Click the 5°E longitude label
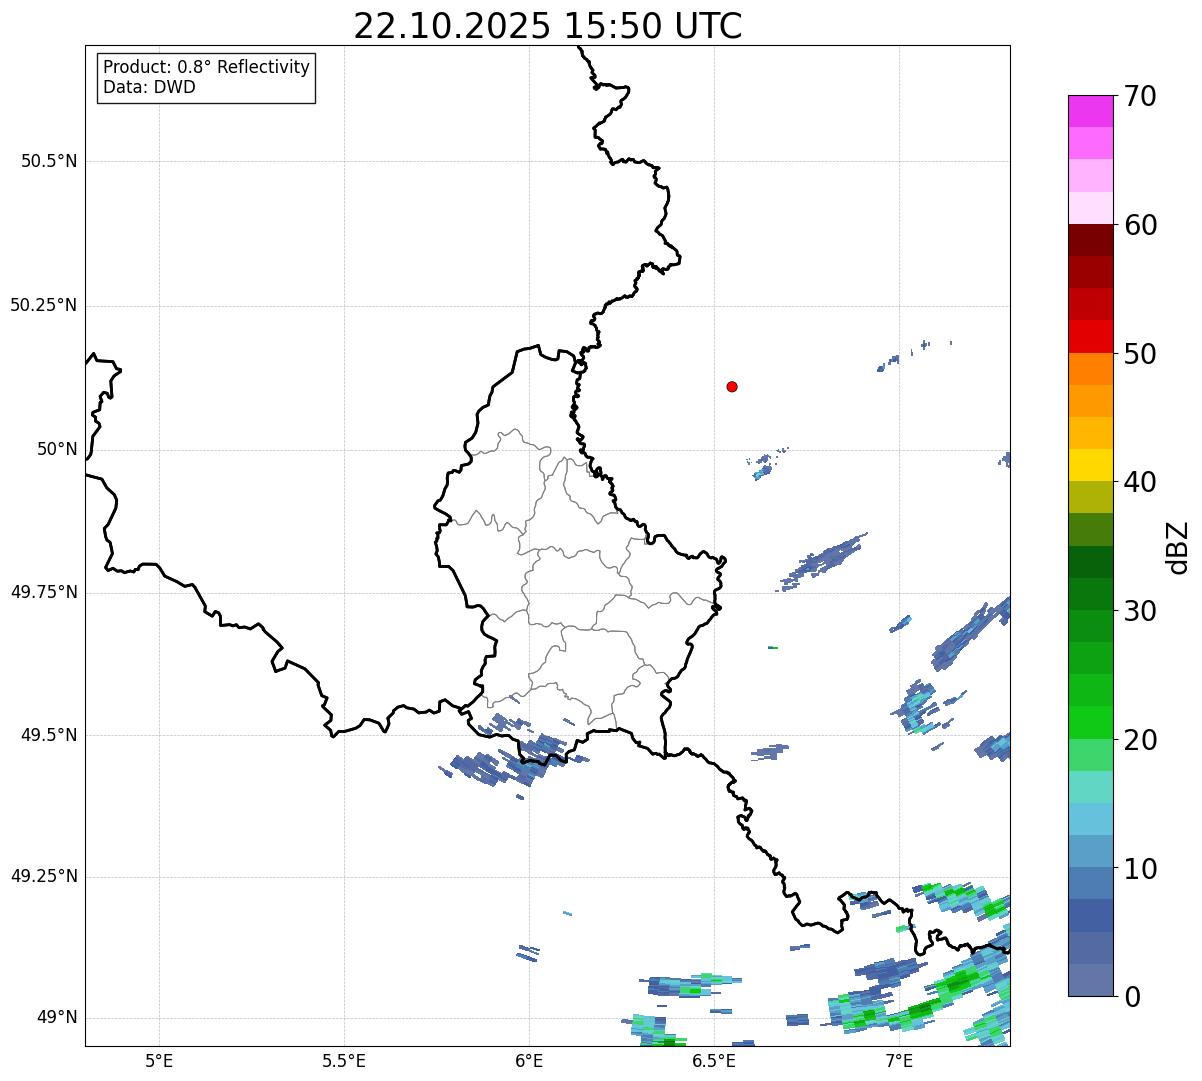The height and width of the screenshot is (1081, 1202). coord(159,1060)
